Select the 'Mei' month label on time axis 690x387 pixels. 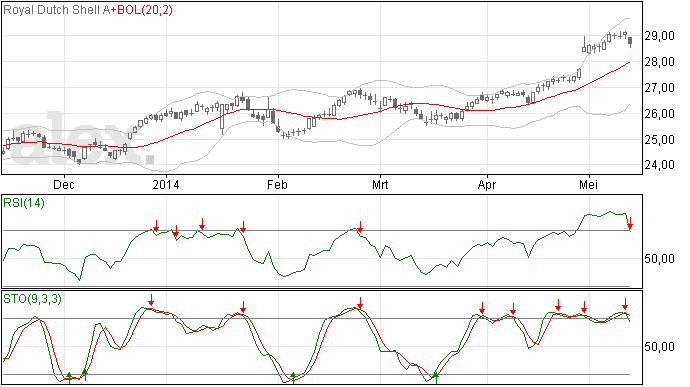588,184
